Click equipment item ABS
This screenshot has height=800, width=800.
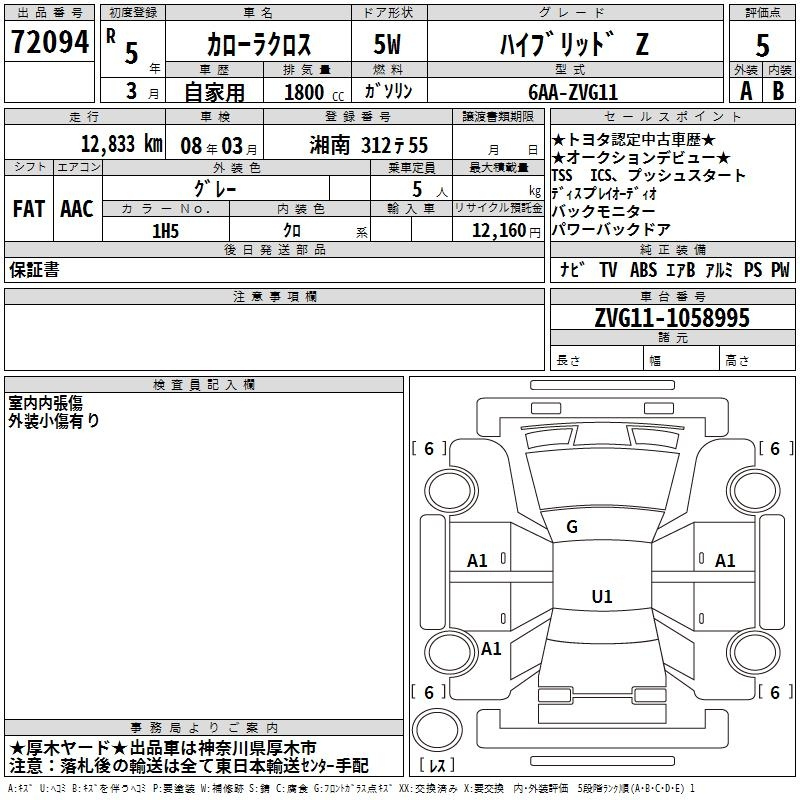click(x=643, y=269)
